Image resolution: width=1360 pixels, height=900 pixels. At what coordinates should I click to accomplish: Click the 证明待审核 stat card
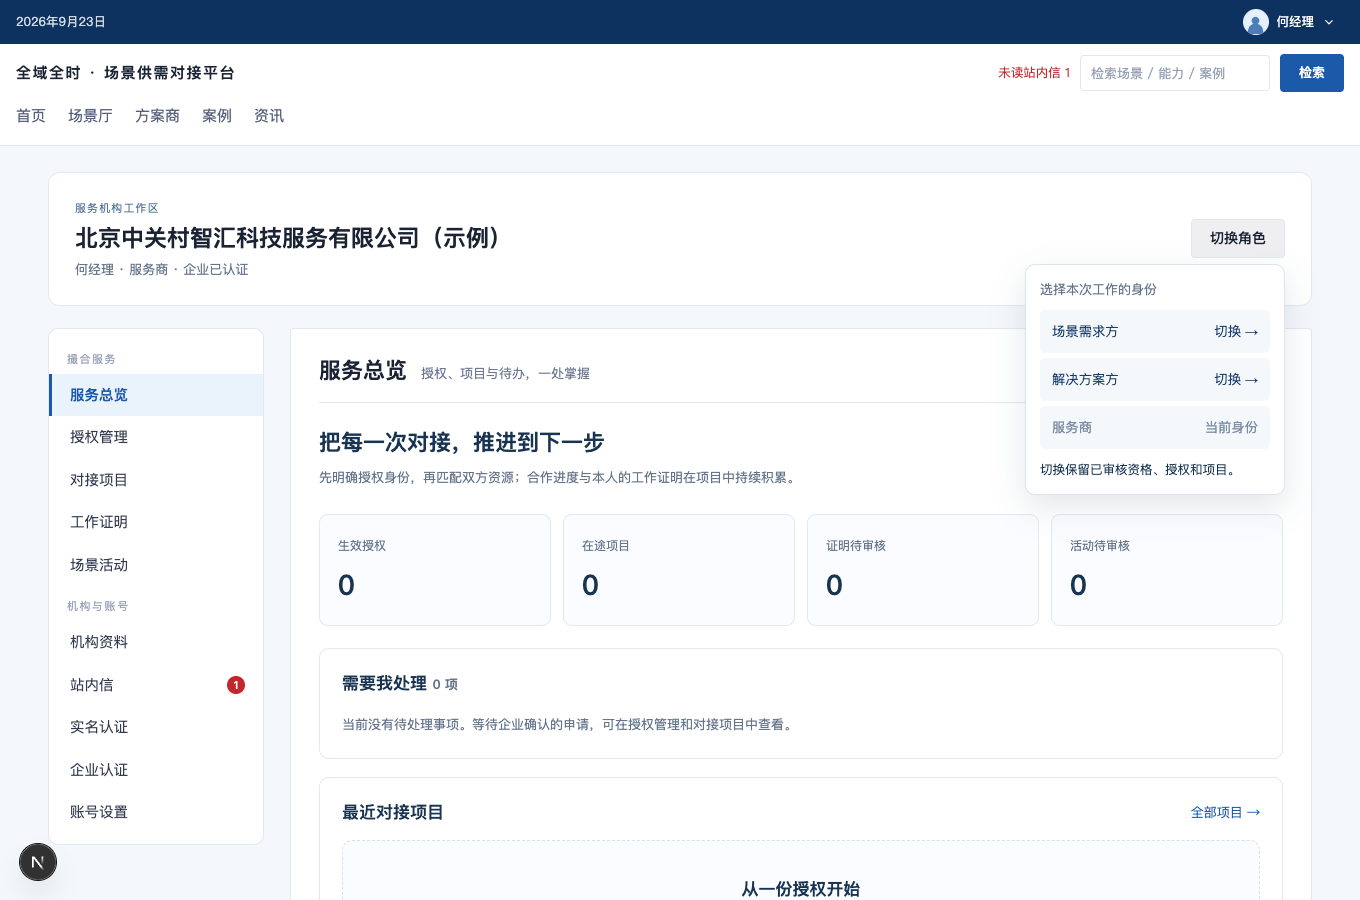pyautogui.click(x=923, y=570)
